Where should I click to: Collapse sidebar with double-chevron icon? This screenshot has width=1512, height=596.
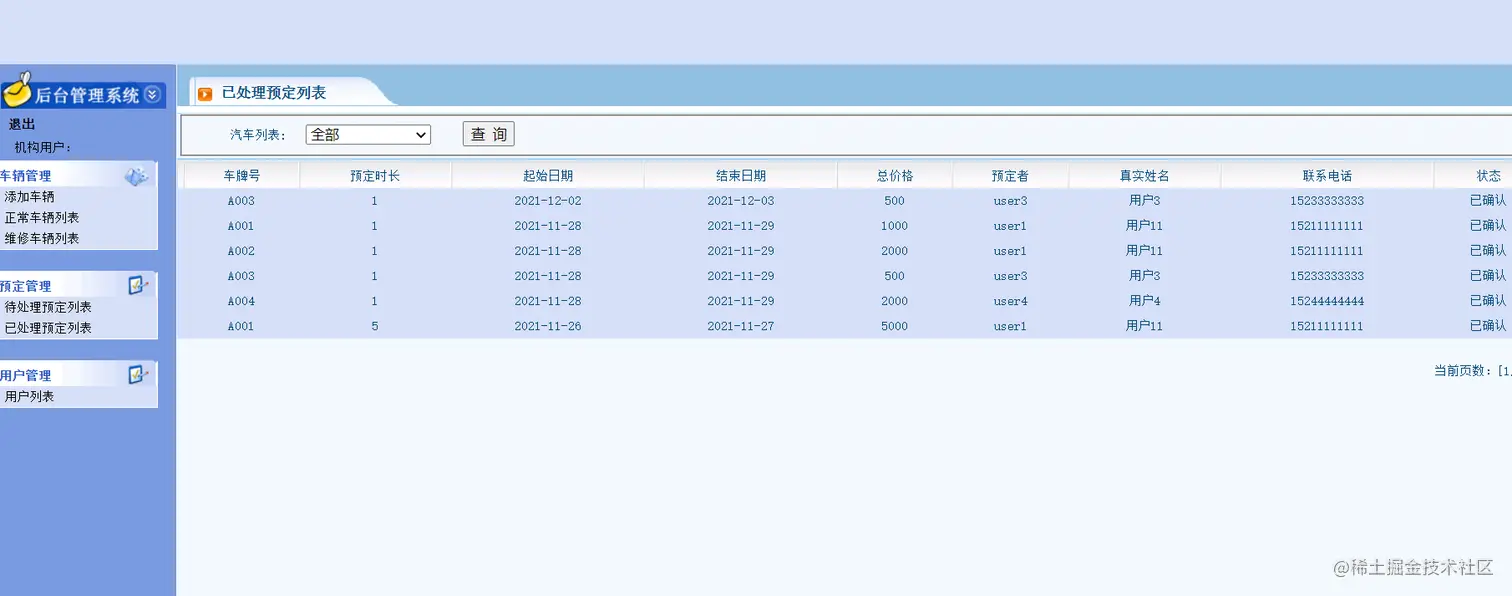152,95
